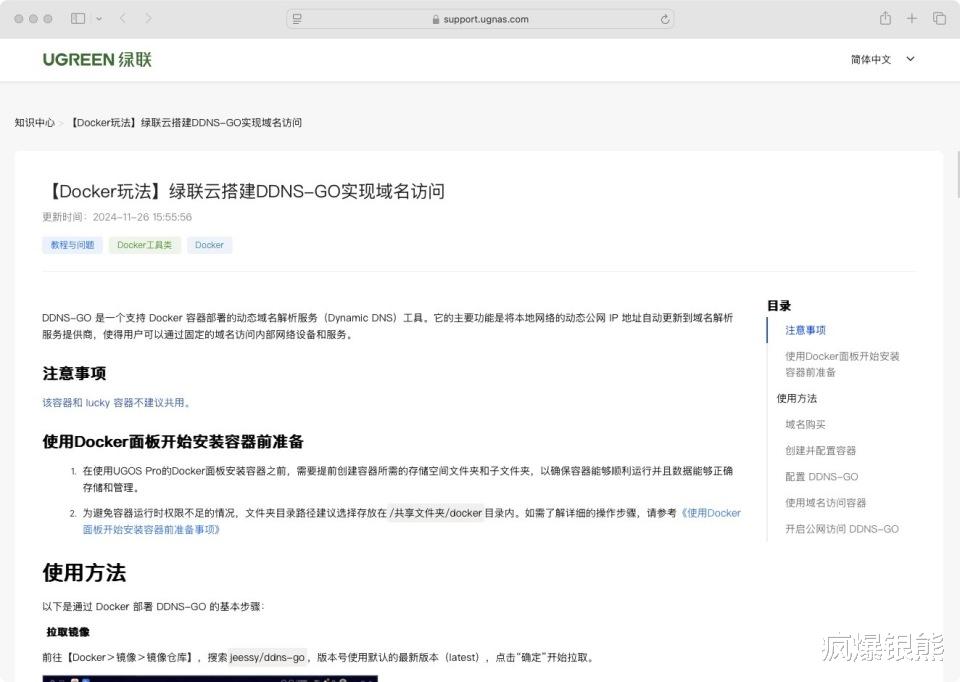Jump to 使用Docker面板开始安装容器前准备 in contents
This screenshot has width=960, height=682.
coord(842,364)
